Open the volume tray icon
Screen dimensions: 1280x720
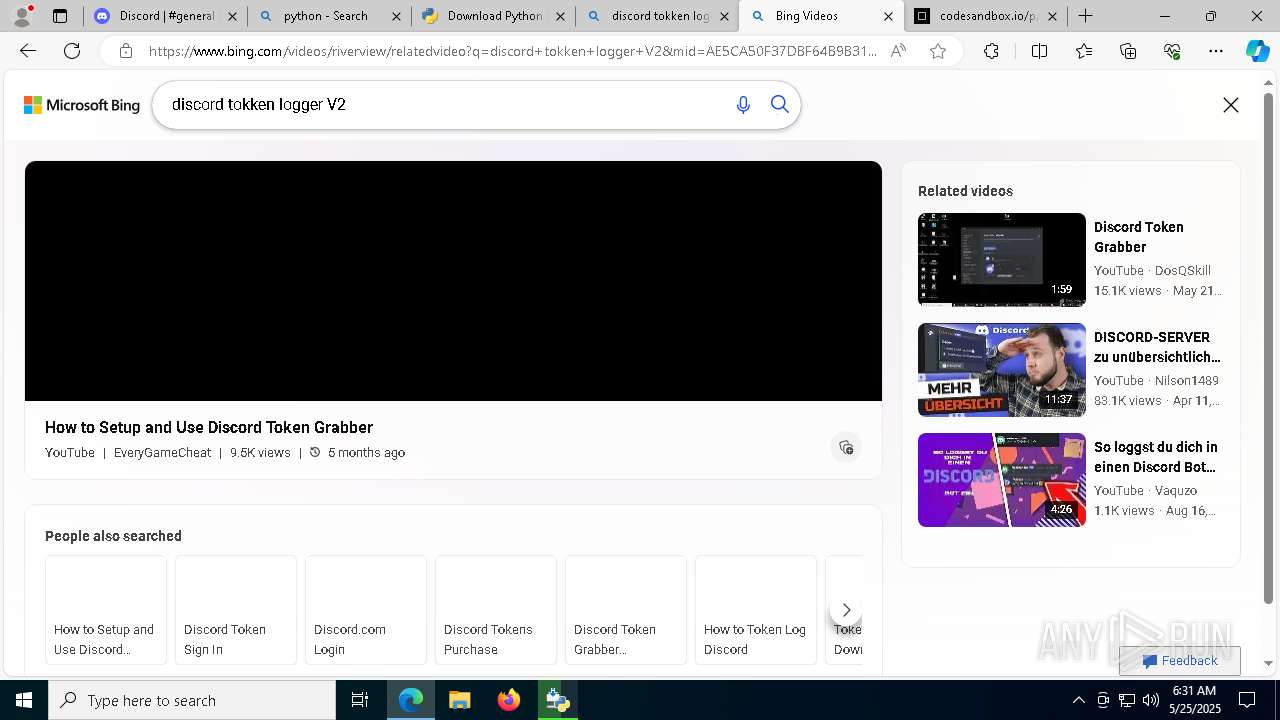point(1150,700)
